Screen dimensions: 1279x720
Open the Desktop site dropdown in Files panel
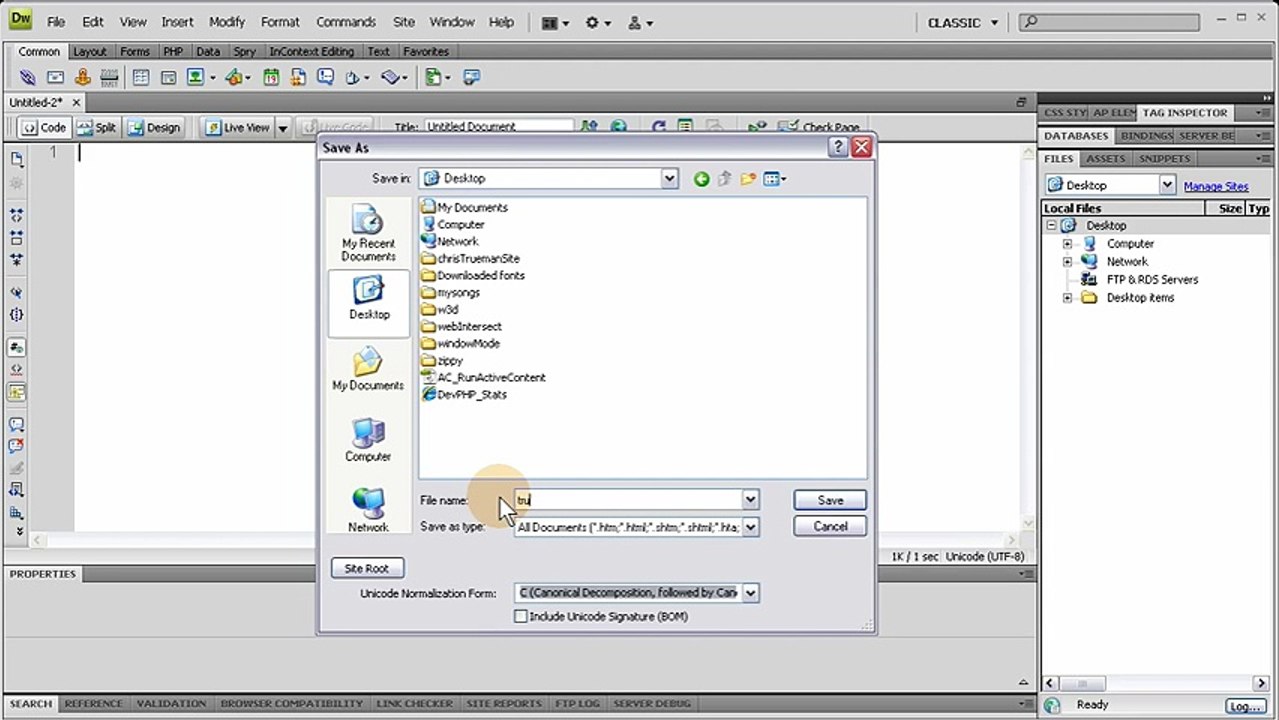[1167, 185]
